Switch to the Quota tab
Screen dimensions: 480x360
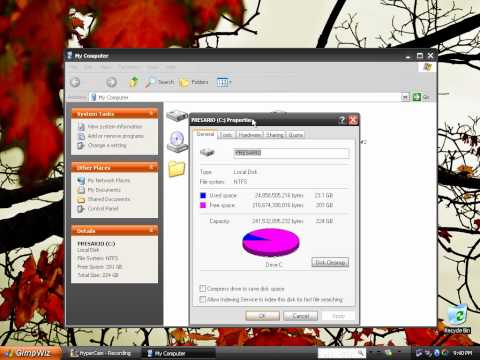295,135
